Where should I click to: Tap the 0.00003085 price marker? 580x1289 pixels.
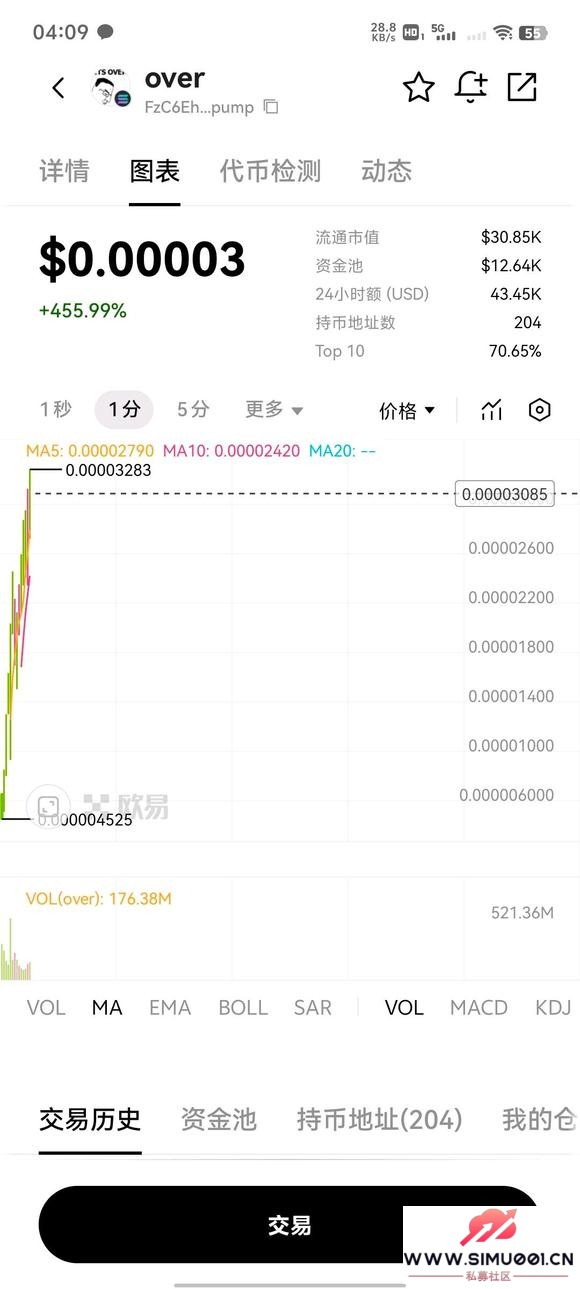coord(505,494)
